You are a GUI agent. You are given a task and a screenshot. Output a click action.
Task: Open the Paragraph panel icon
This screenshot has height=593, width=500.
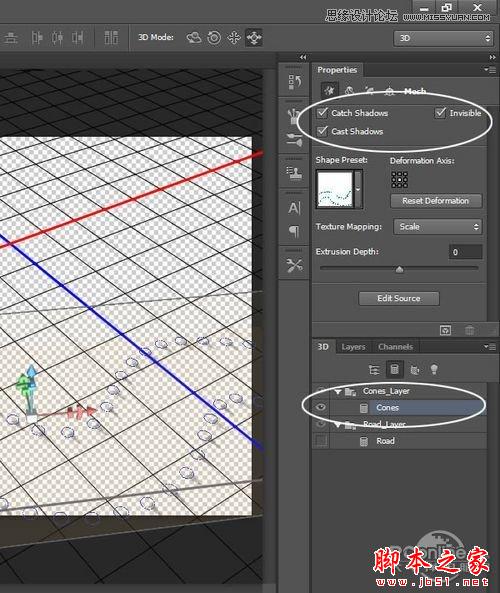294,230
